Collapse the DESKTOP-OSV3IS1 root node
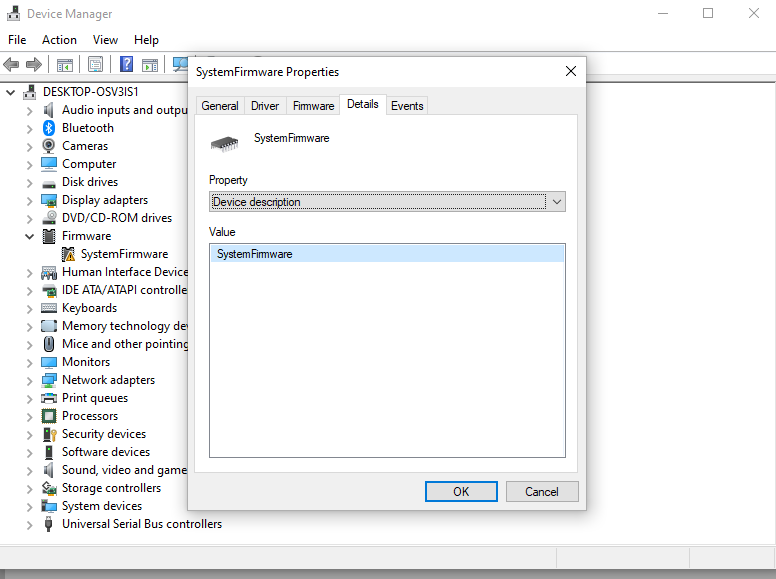 click(11, 92)
